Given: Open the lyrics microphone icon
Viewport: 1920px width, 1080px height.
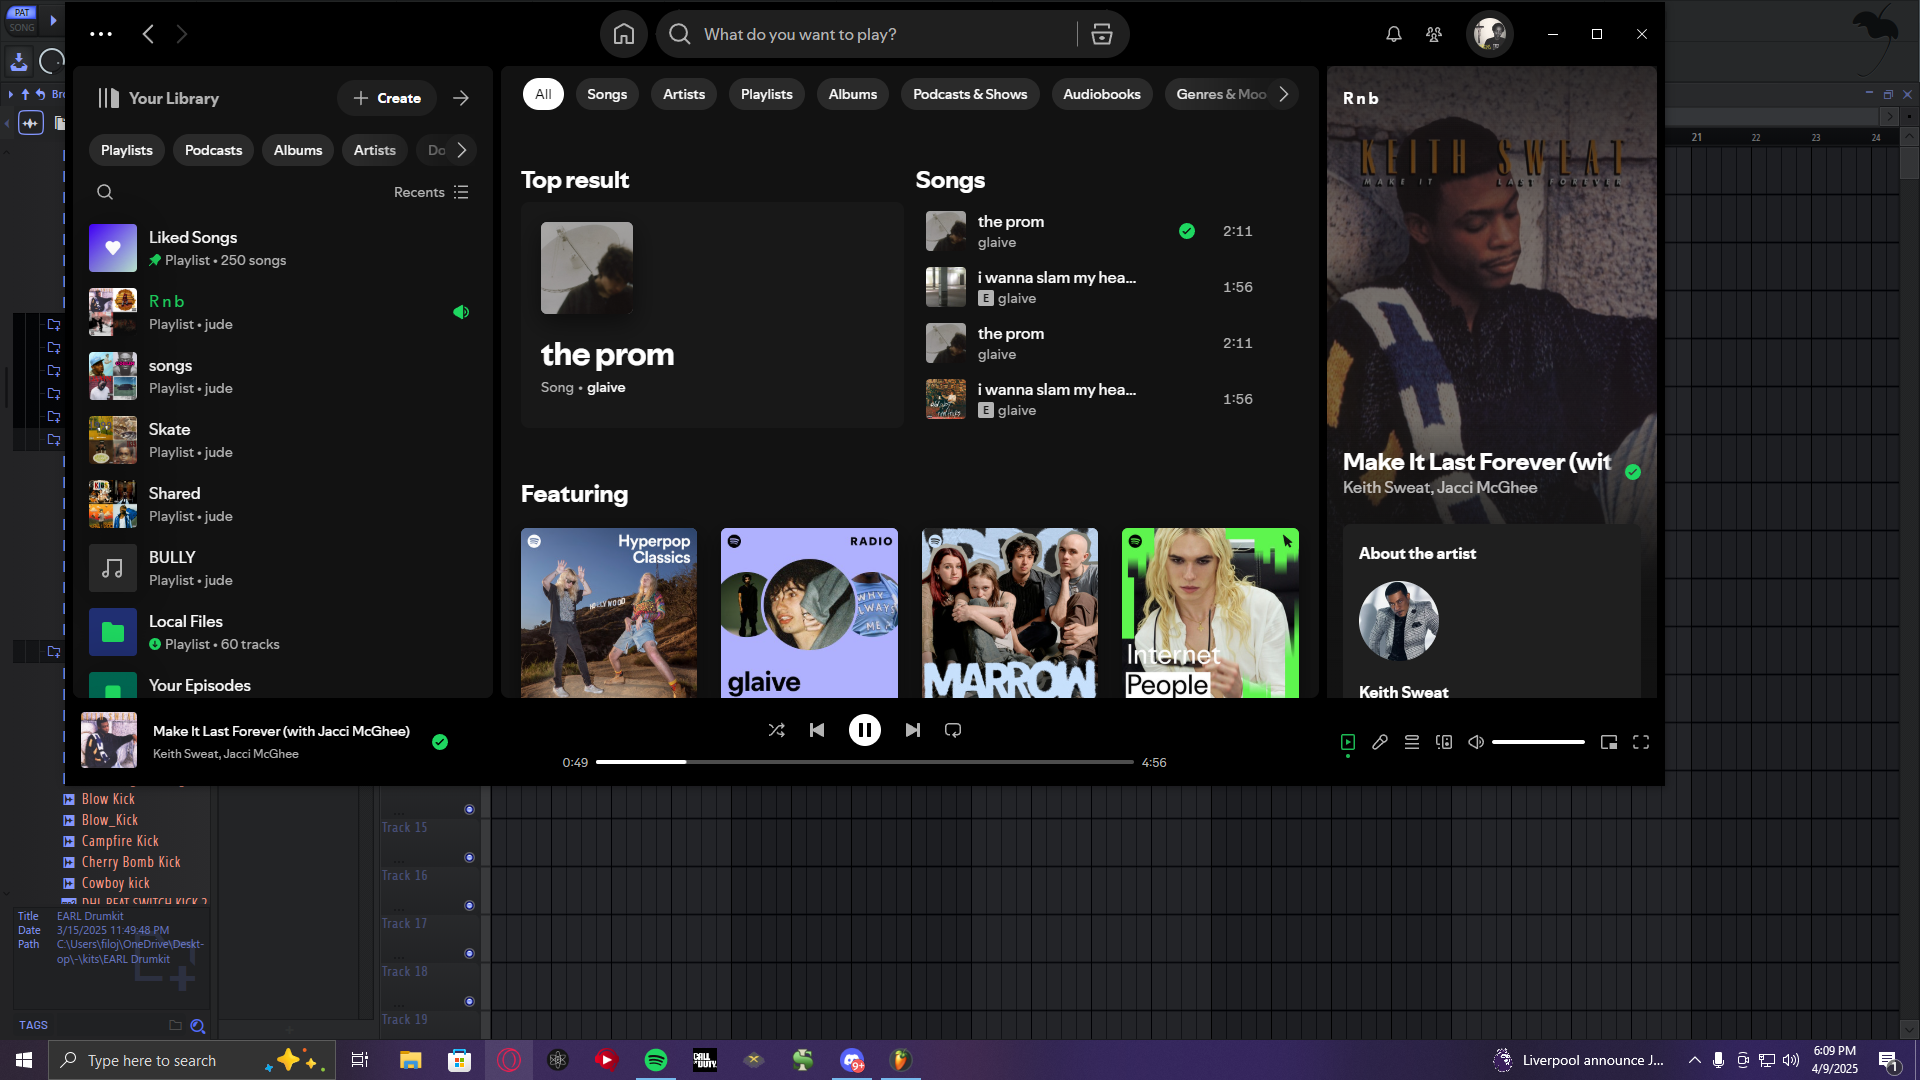Looking at the screenshot, I should pyautogui.click(x=1380, y=742).
